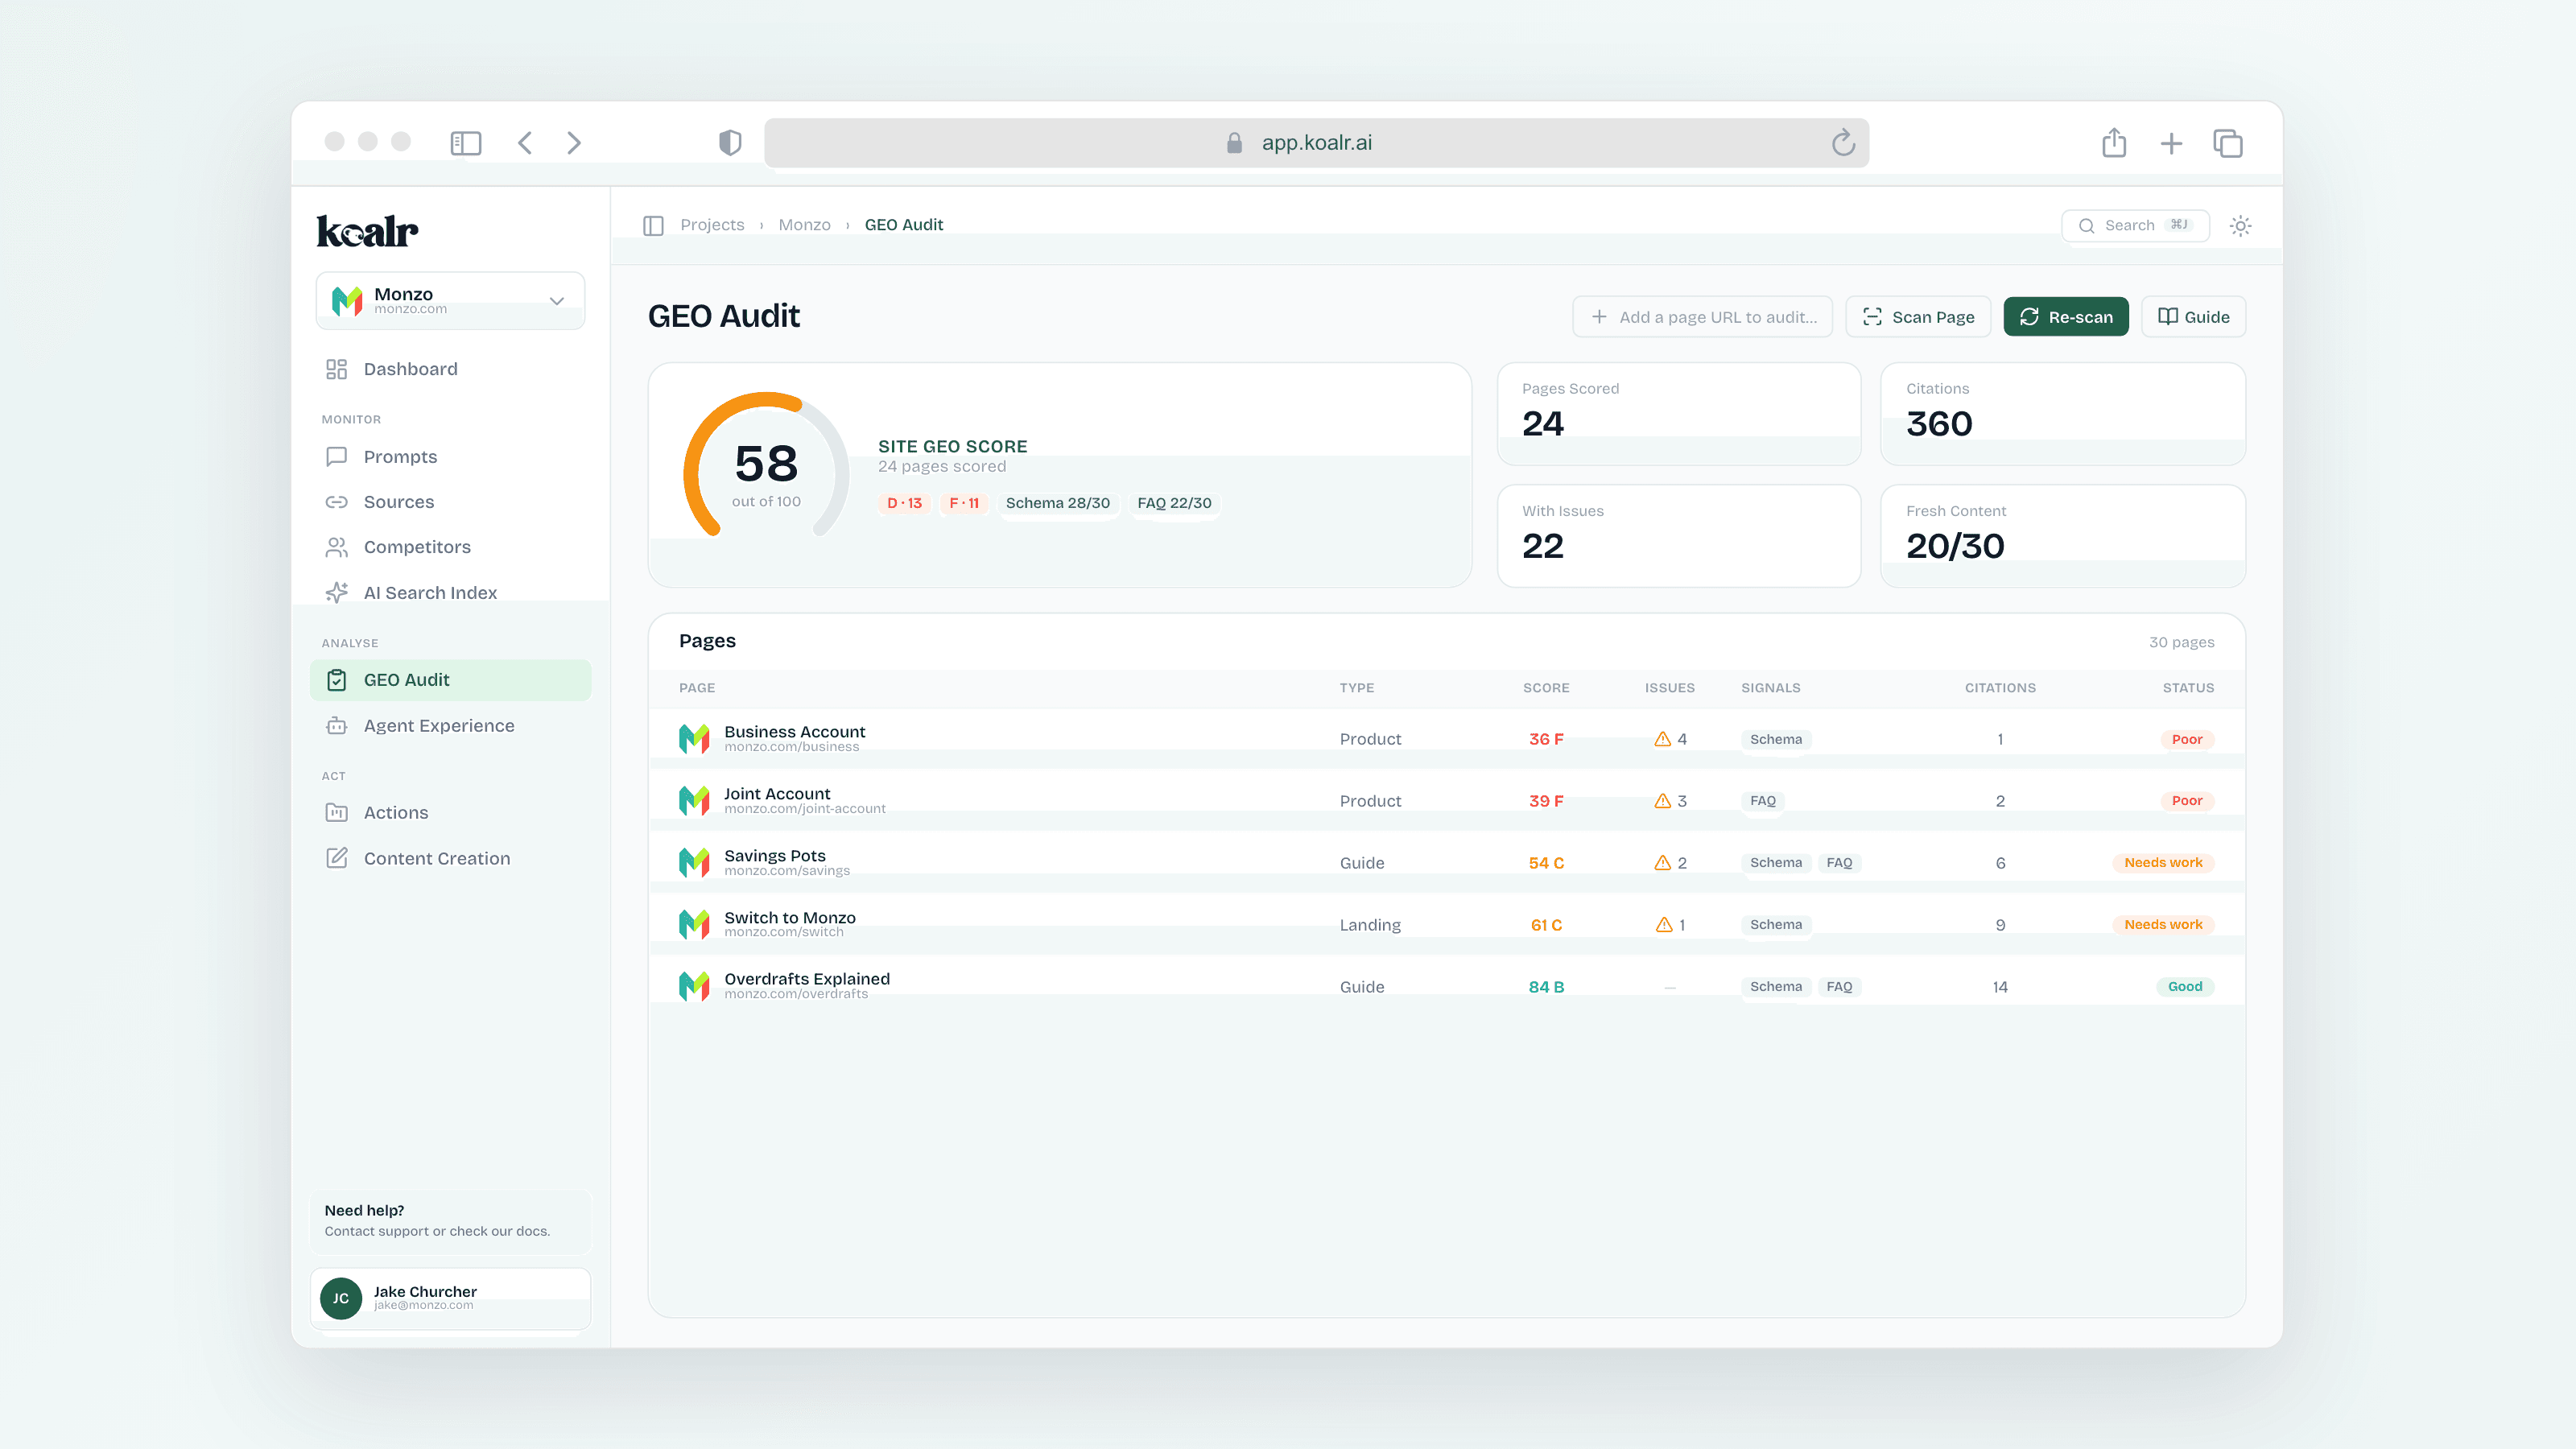Go back with the browser back arrow

[x=525, y=143]
